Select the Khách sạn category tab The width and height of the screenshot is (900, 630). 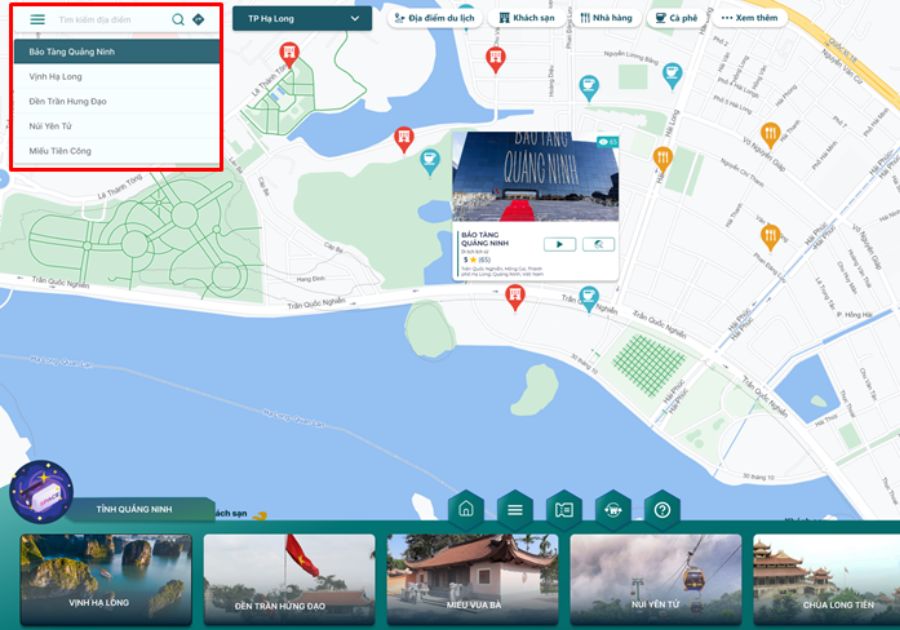point(527,17)
